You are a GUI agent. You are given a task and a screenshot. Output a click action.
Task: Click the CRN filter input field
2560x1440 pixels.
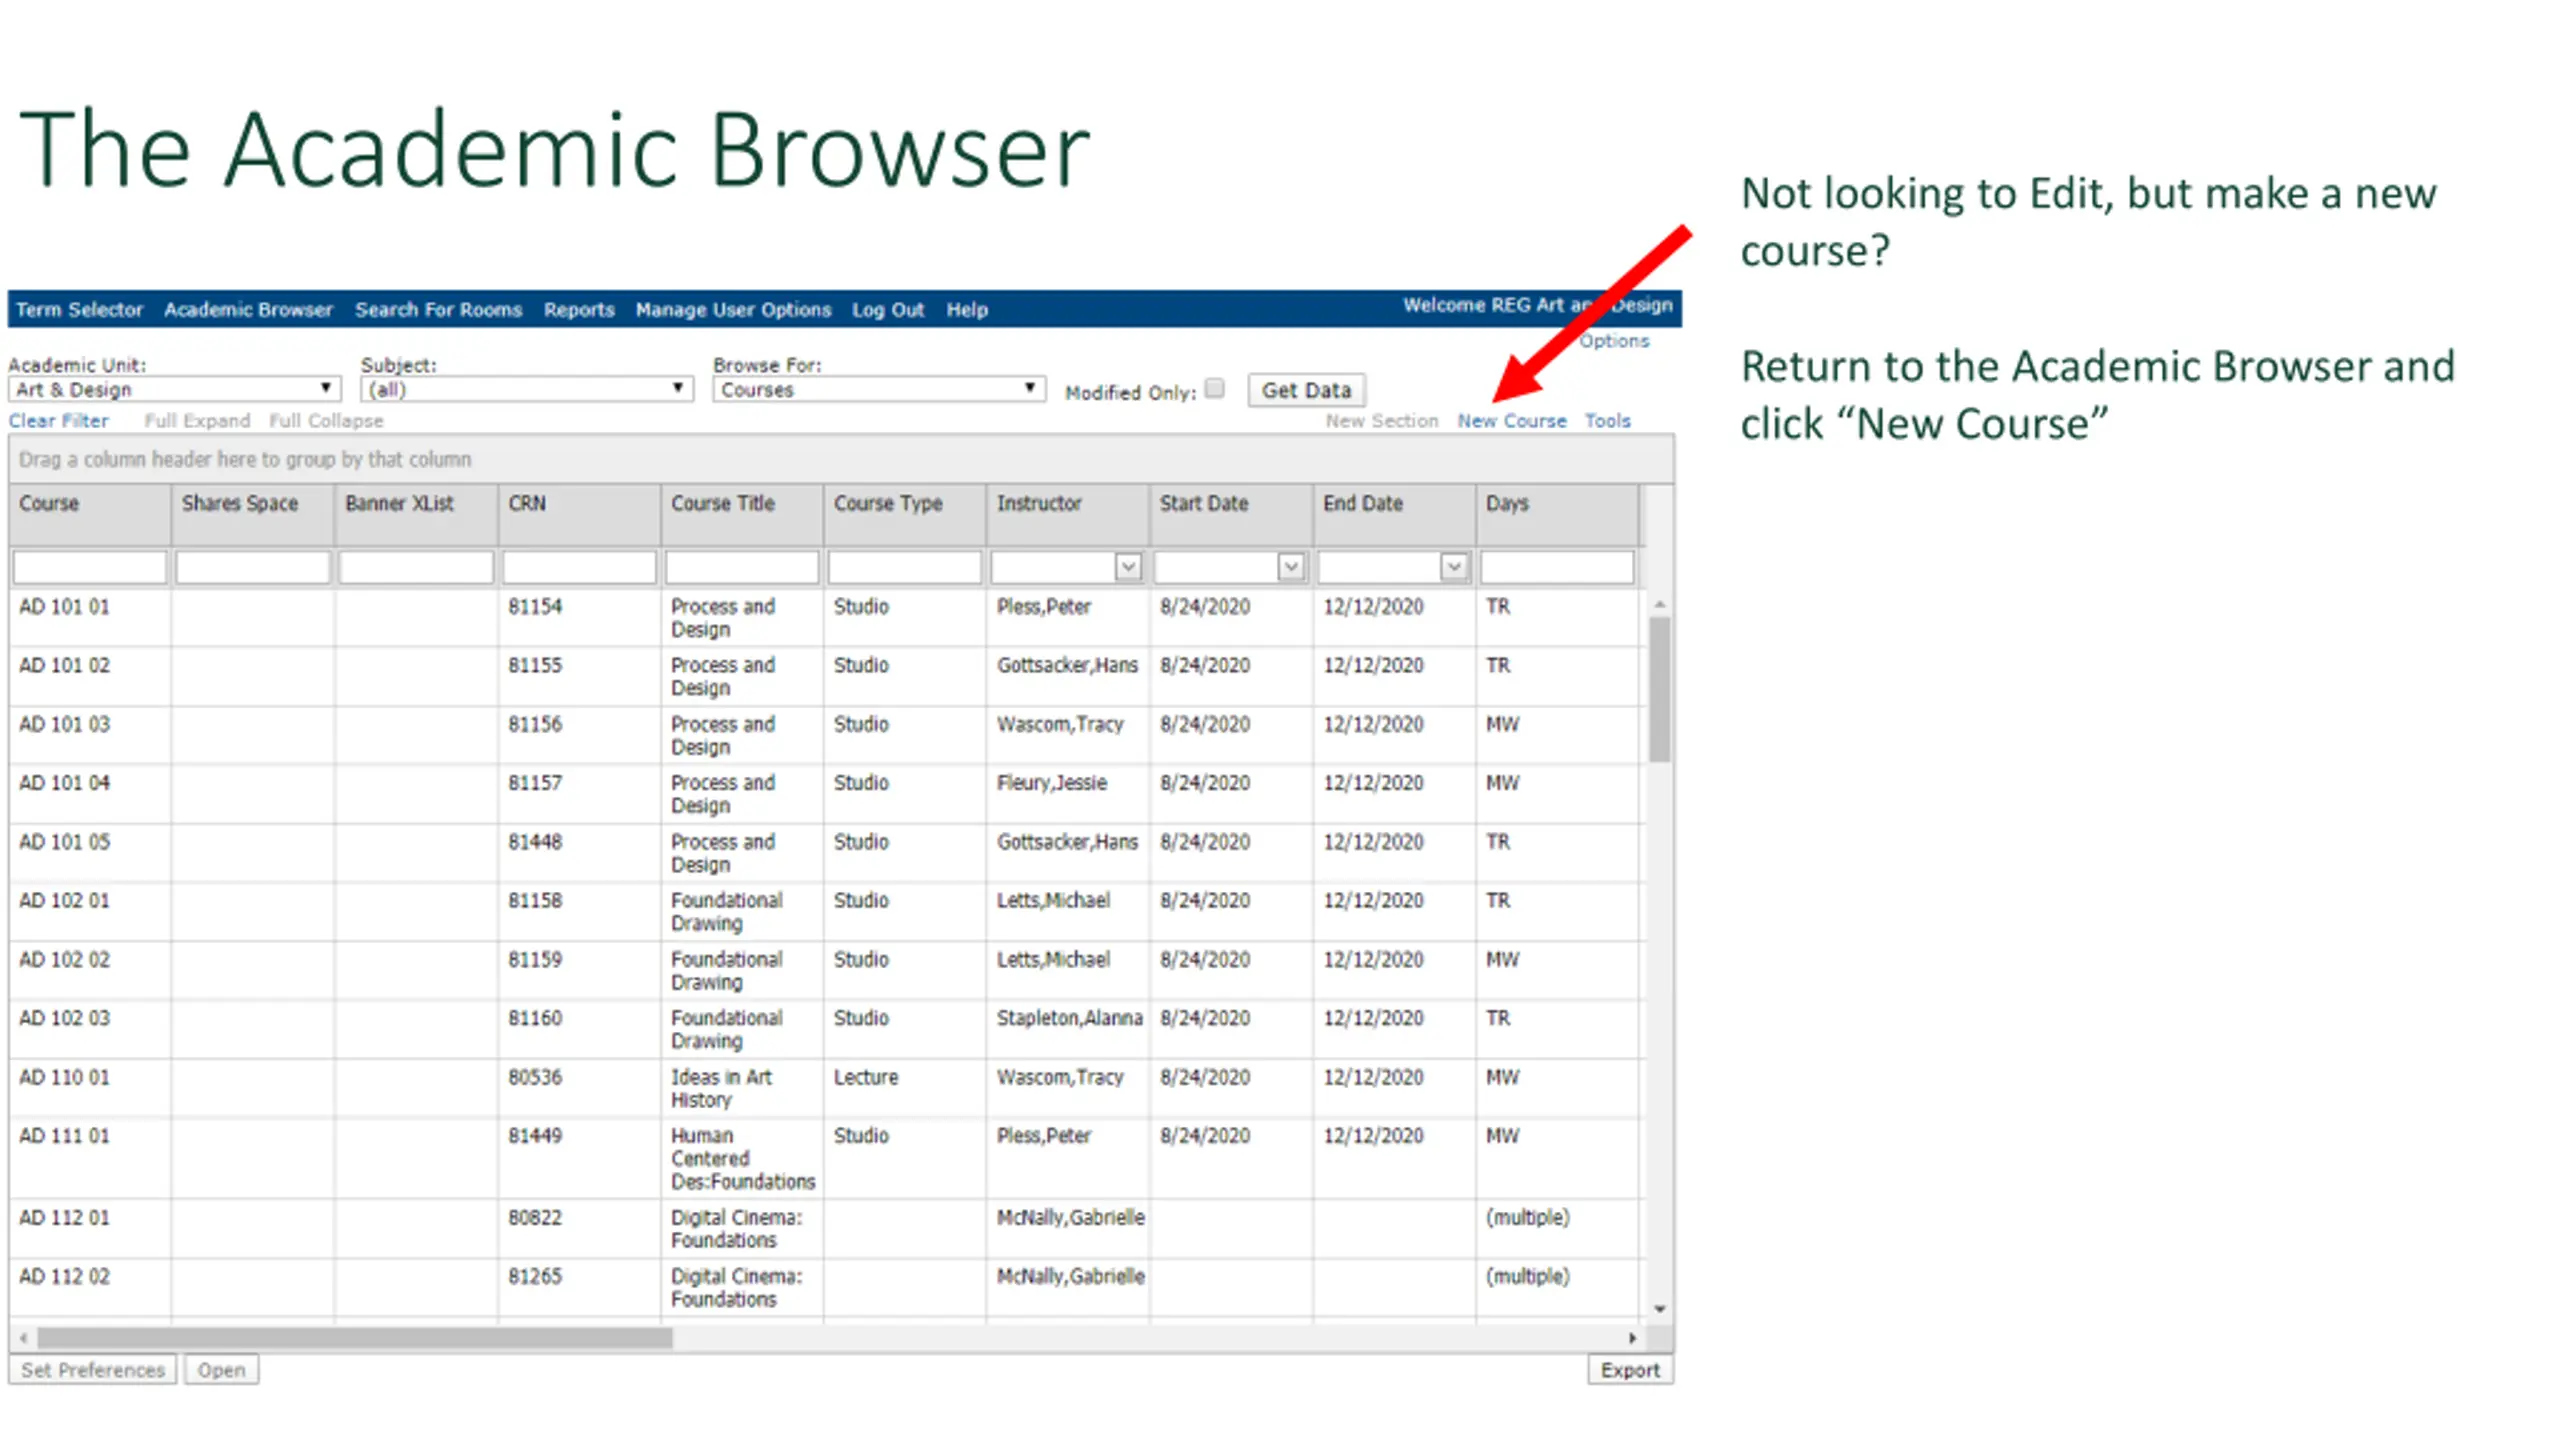click(579, 567)
